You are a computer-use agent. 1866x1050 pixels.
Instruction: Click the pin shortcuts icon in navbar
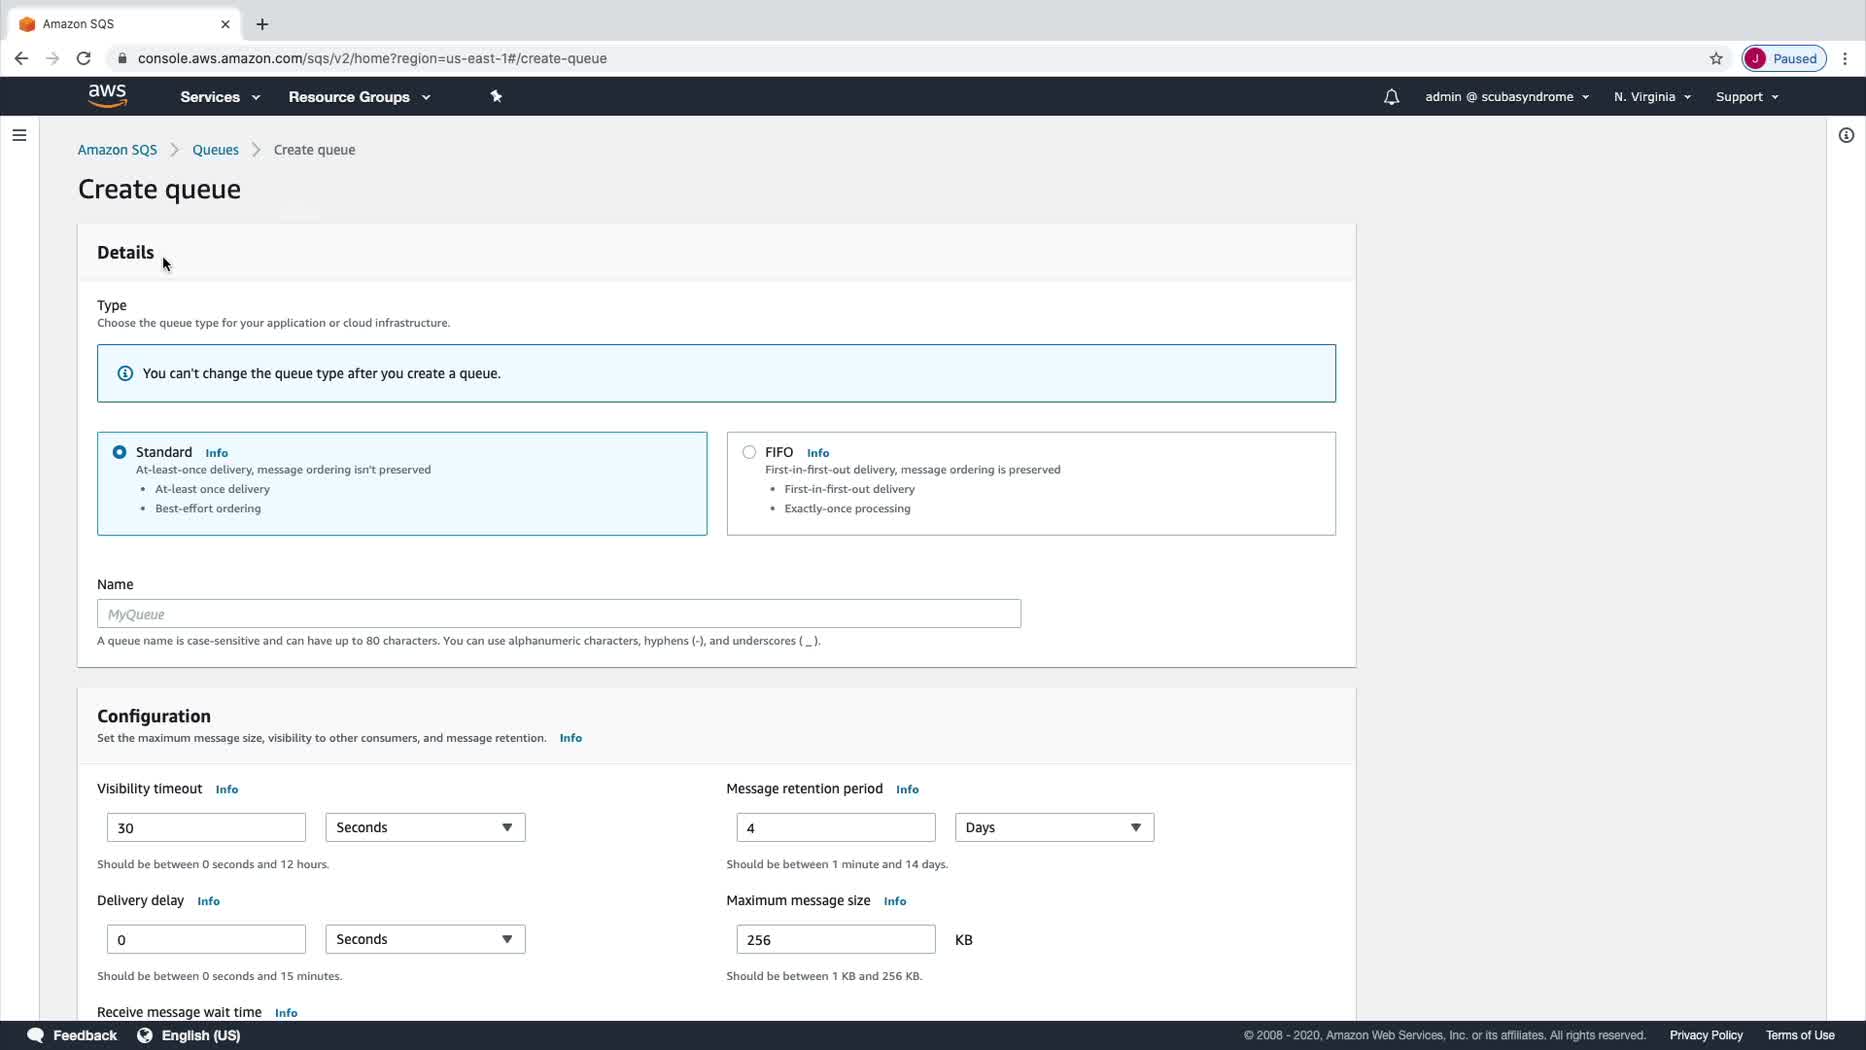496,96
